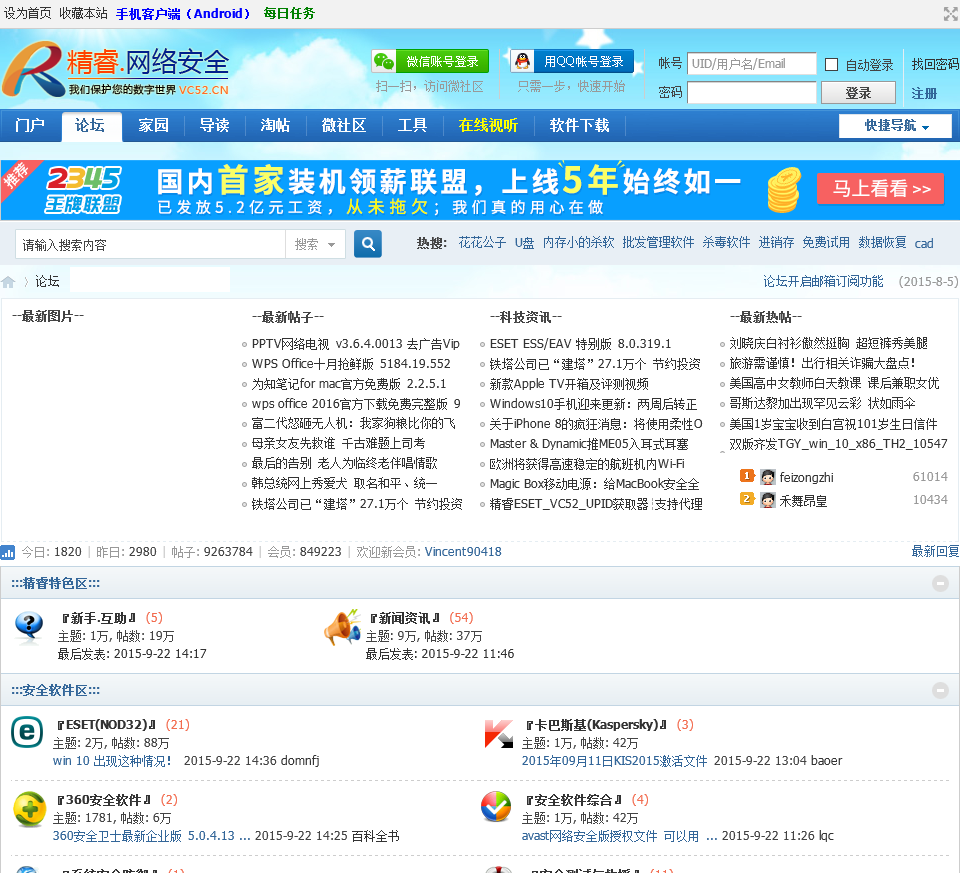Click the 注册 register link
Viewport: 960px width, 873px height.
click(x=924, y=94)
